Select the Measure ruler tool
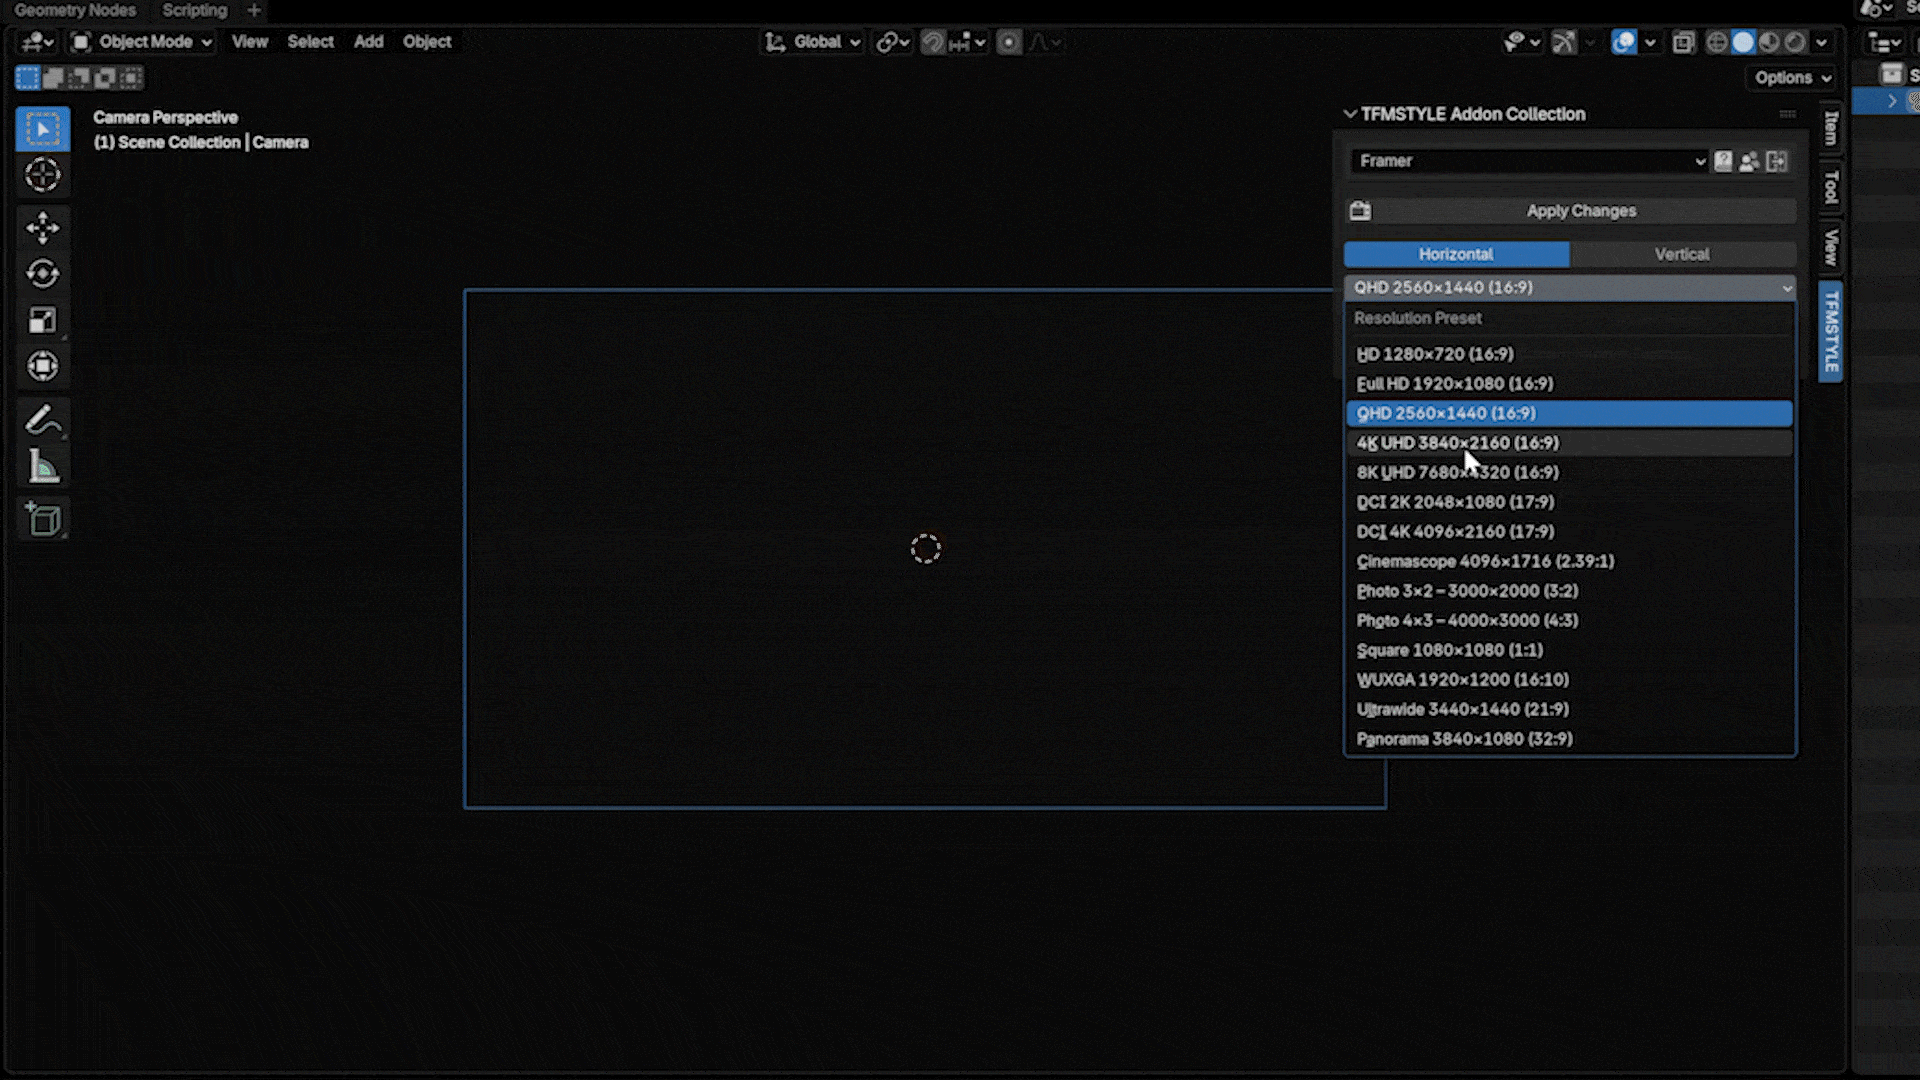Image resolution: width=1920 pixels, height=1080 pixels. (42, 467)
